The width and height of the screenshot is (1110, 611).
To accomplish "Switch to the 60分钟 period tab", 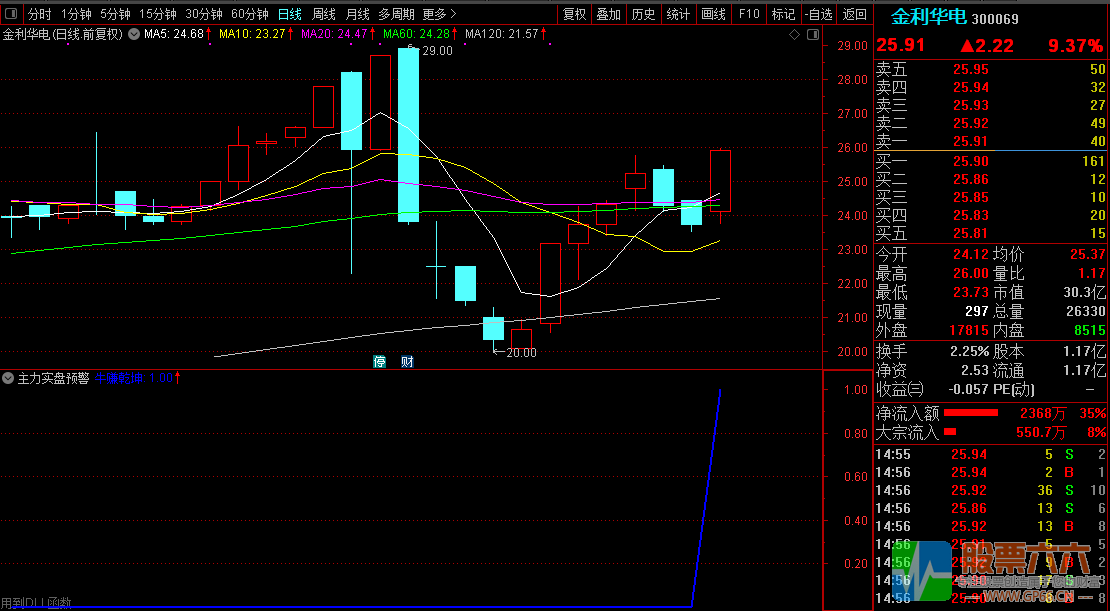I will [250, 14].
